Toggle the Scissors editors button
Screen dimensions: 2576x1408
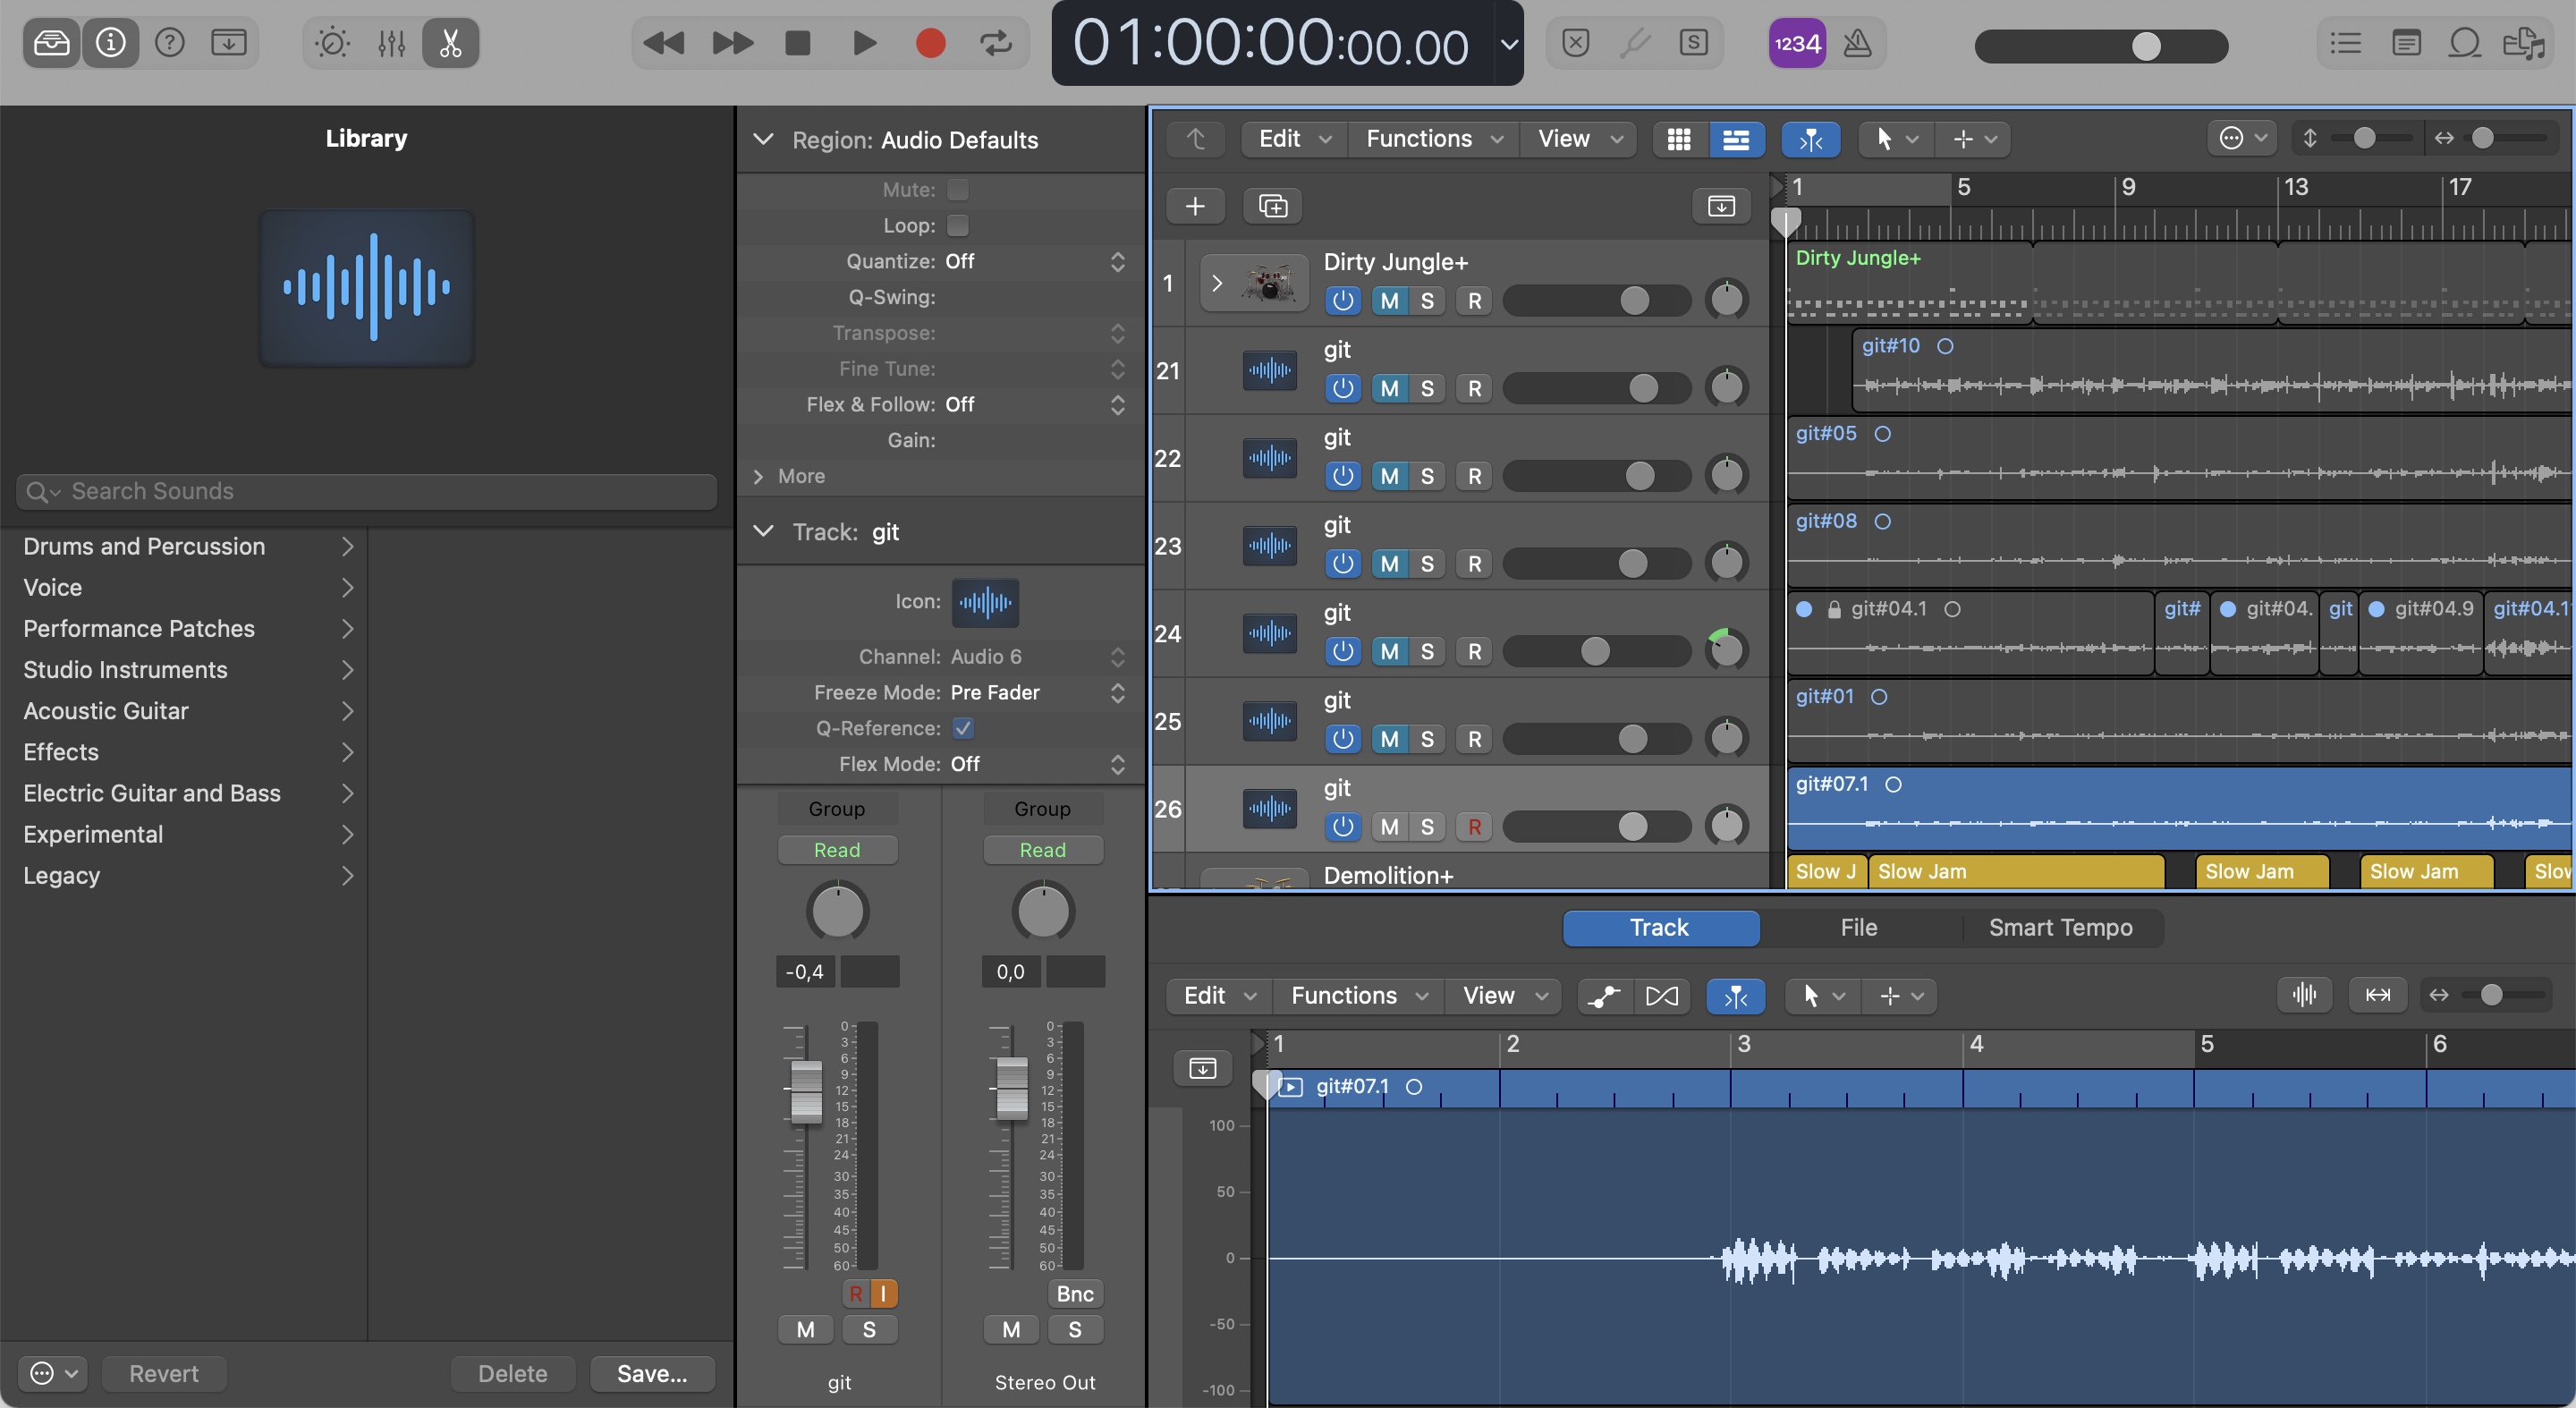(x=450, y=43)
